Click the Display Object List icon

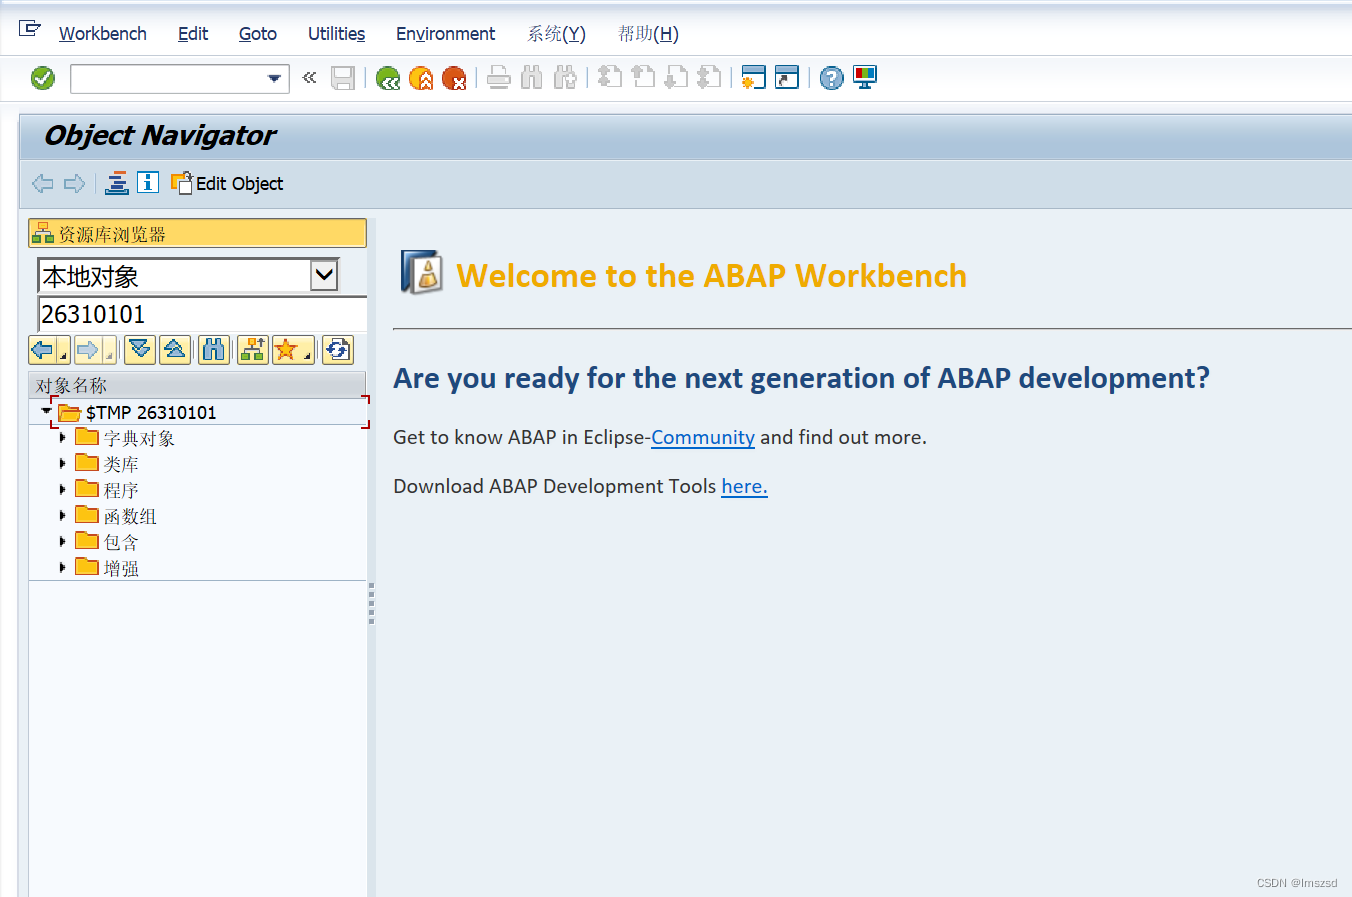click(117, 183)
